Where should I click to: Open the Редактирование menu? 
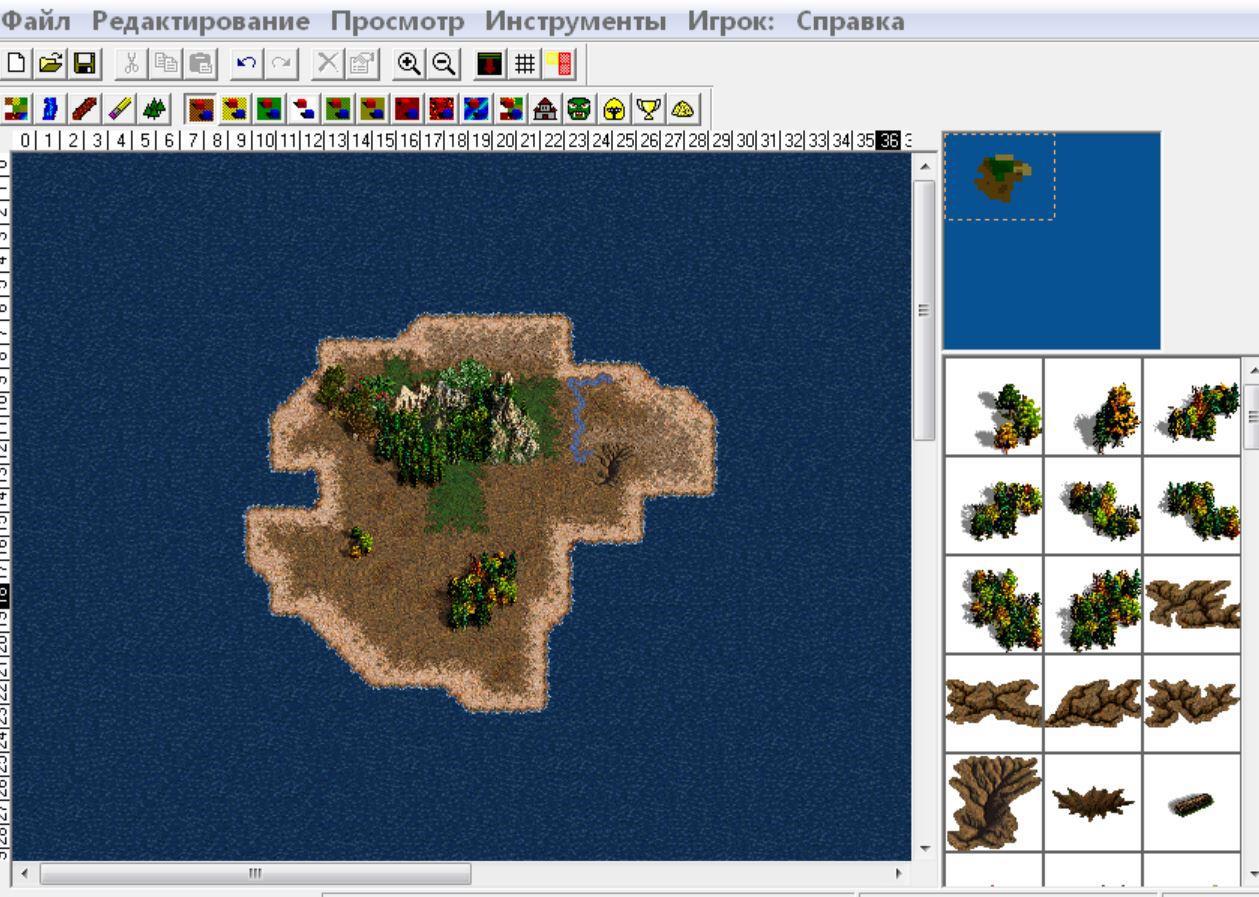(x=201, y=20)
